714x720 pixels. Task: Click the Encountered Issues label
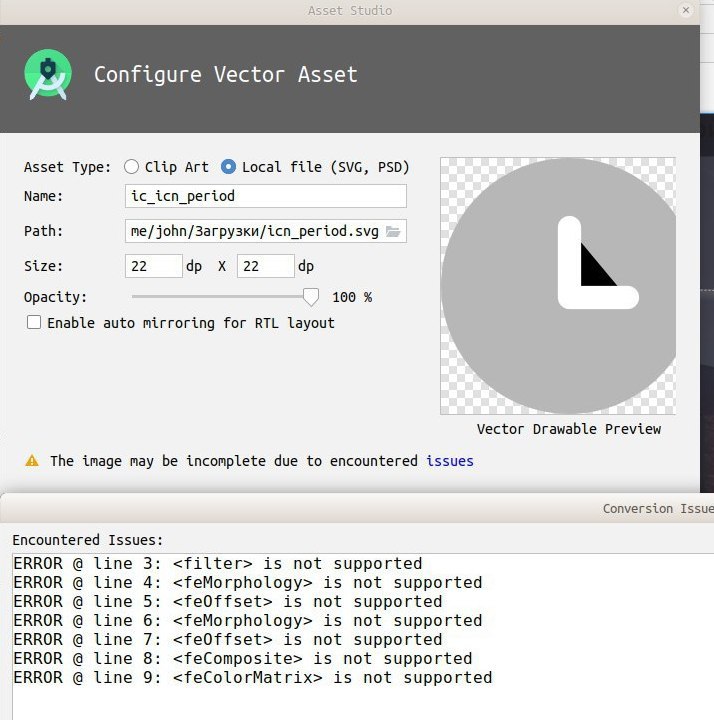click(x=88, y=540)
